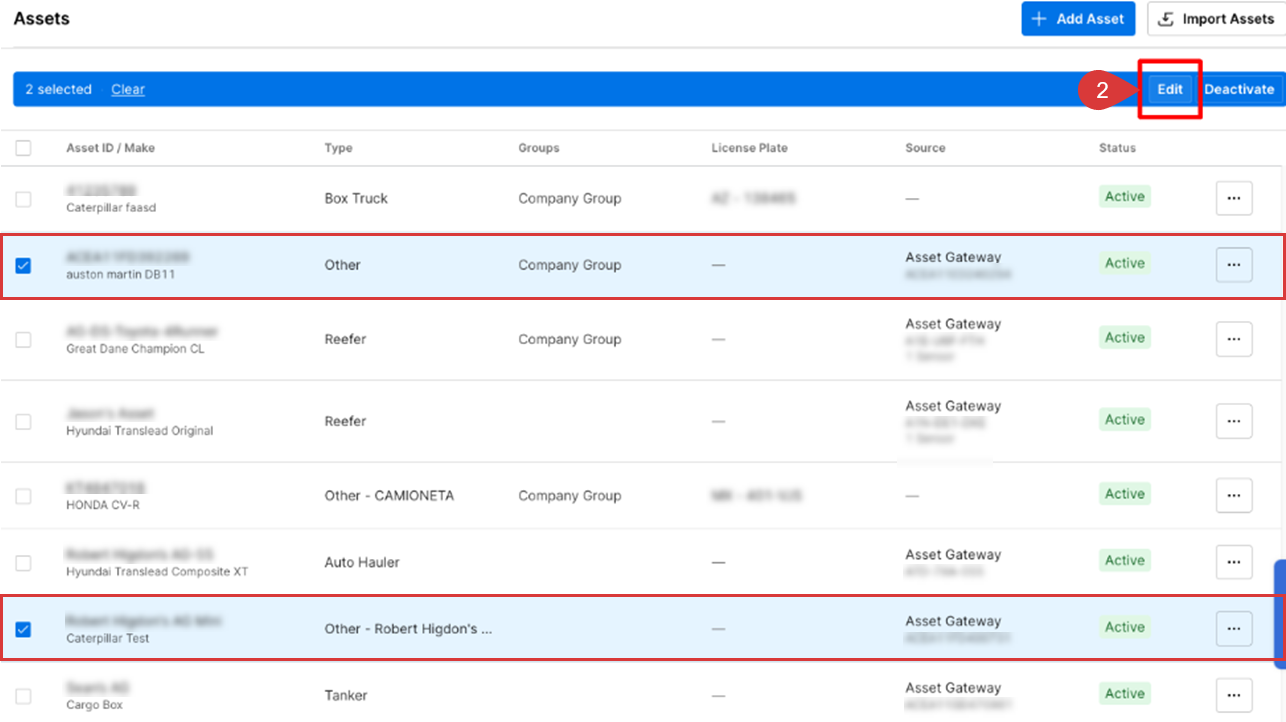Deactivate the selected assets
The height and width of the screenshot is (722, 1286).
1239,89
